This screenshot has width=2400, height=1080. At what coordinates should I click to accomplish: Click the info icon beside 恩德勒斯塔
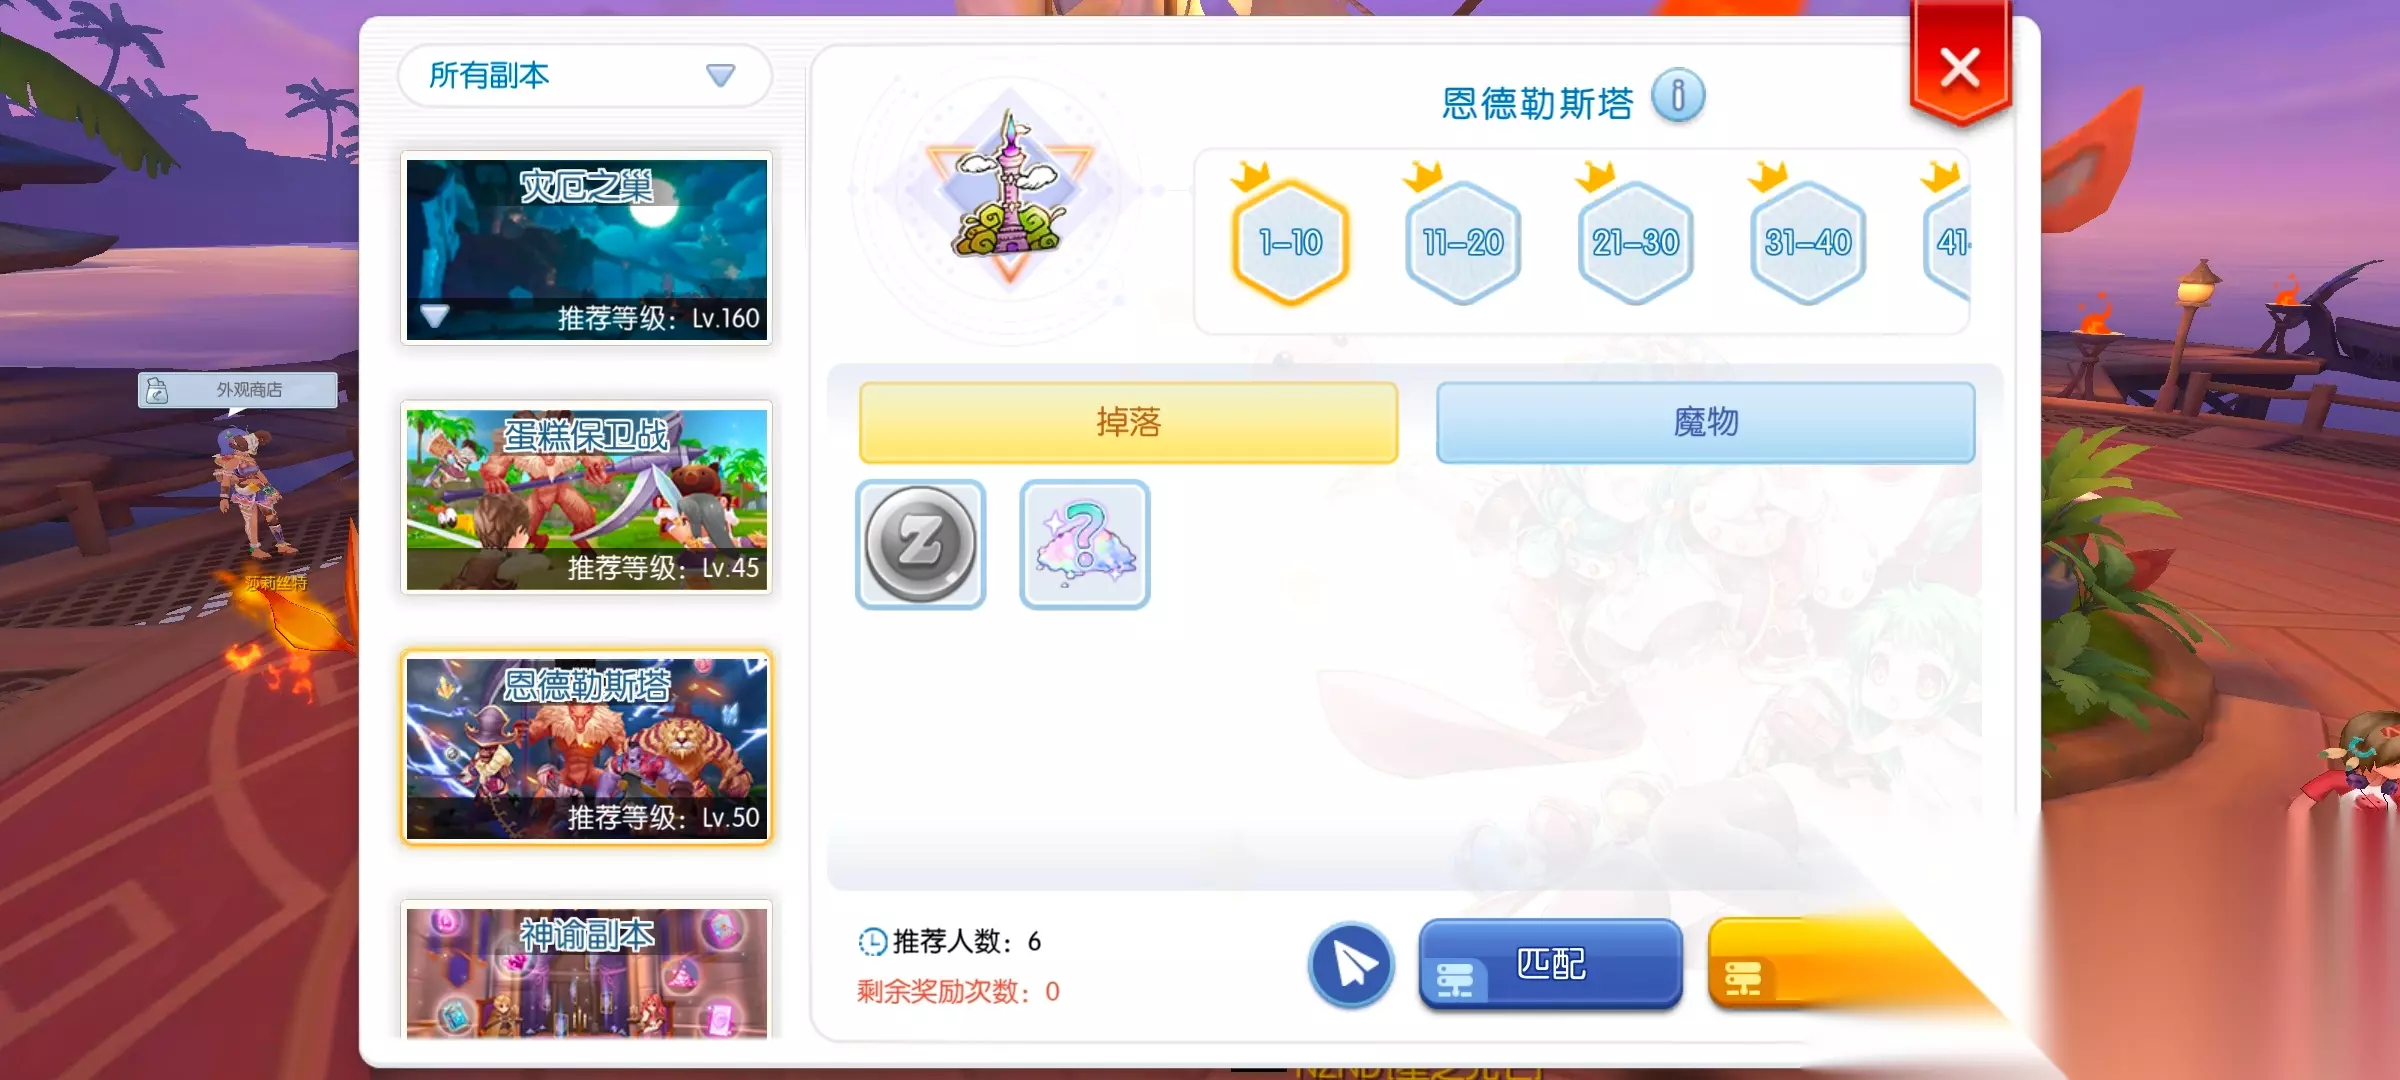tap(1677, 96)
